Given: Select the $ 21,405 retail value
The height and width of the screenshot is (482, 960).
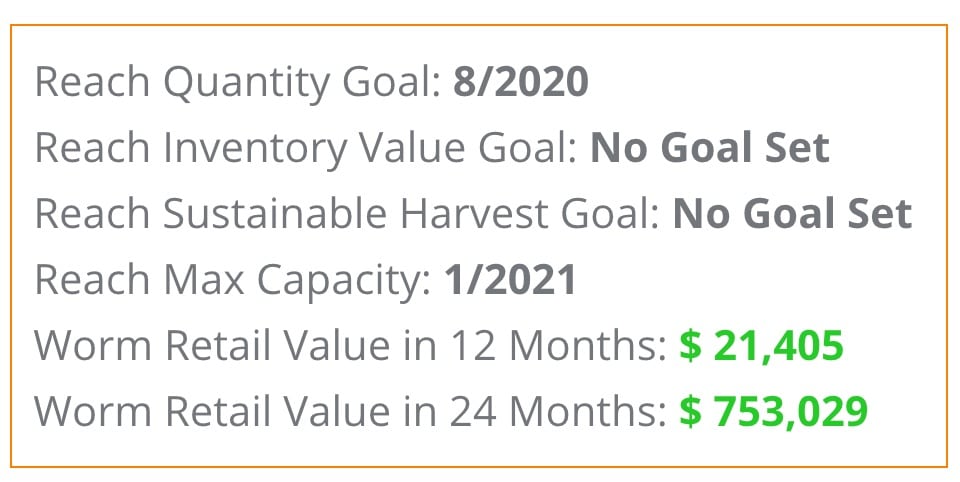Looking at the screenshot, I should (762, 345).
